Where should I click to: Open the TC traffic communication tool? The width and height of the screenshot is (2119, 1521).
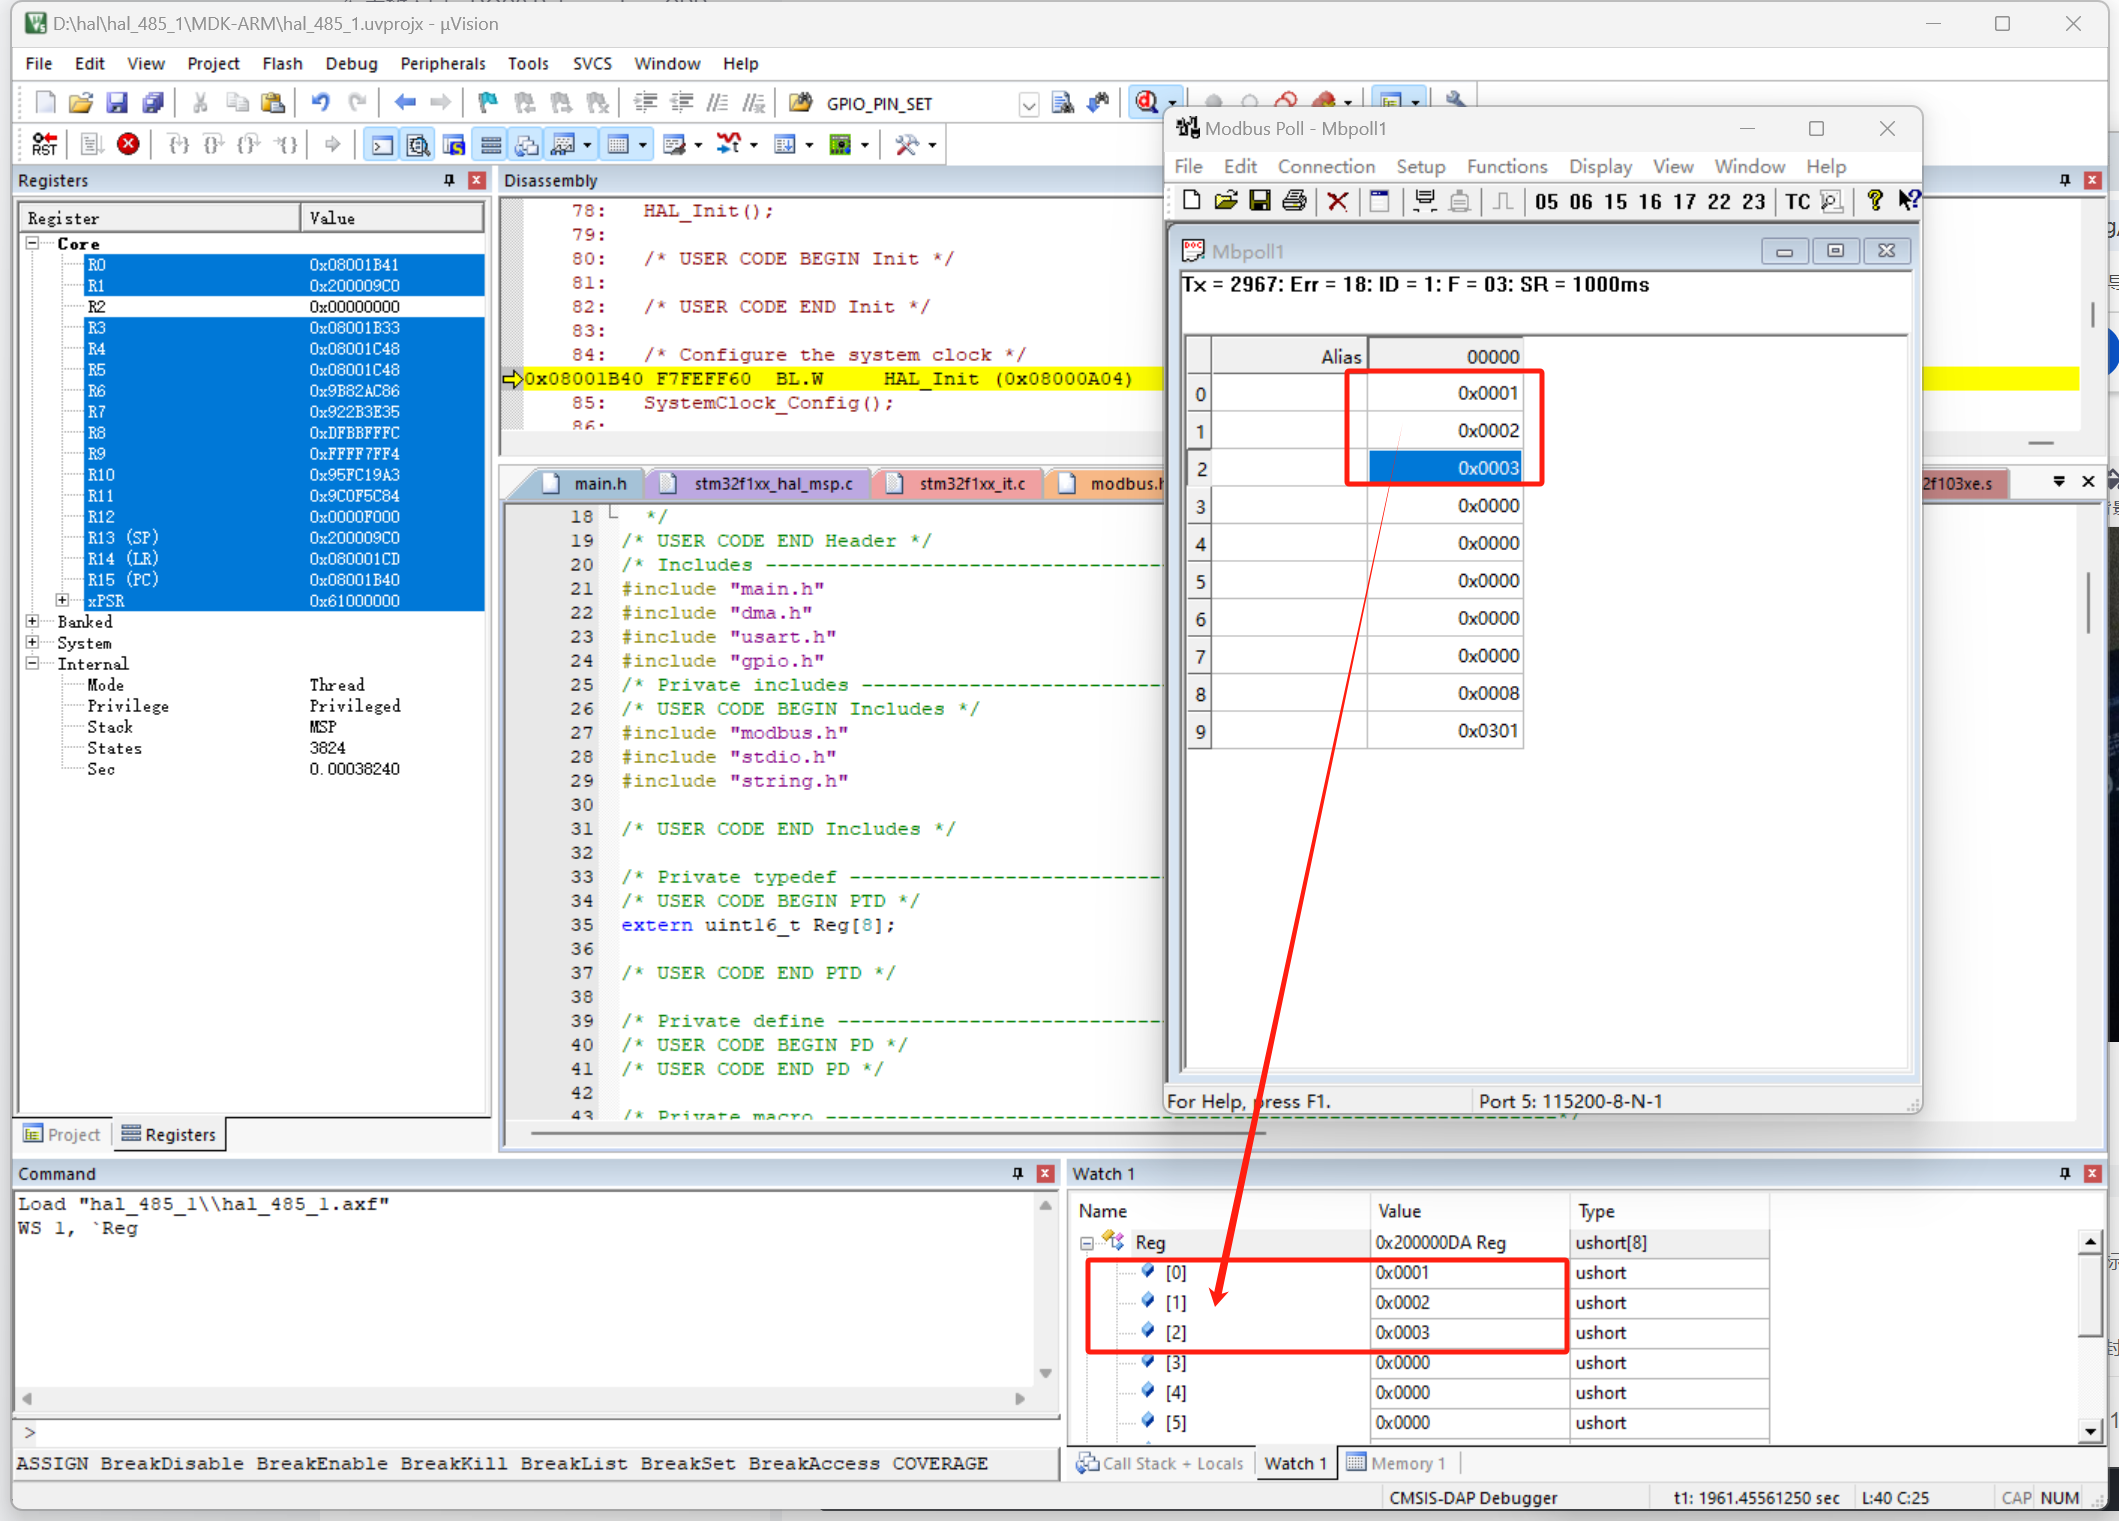click(x=1797, y=202)
